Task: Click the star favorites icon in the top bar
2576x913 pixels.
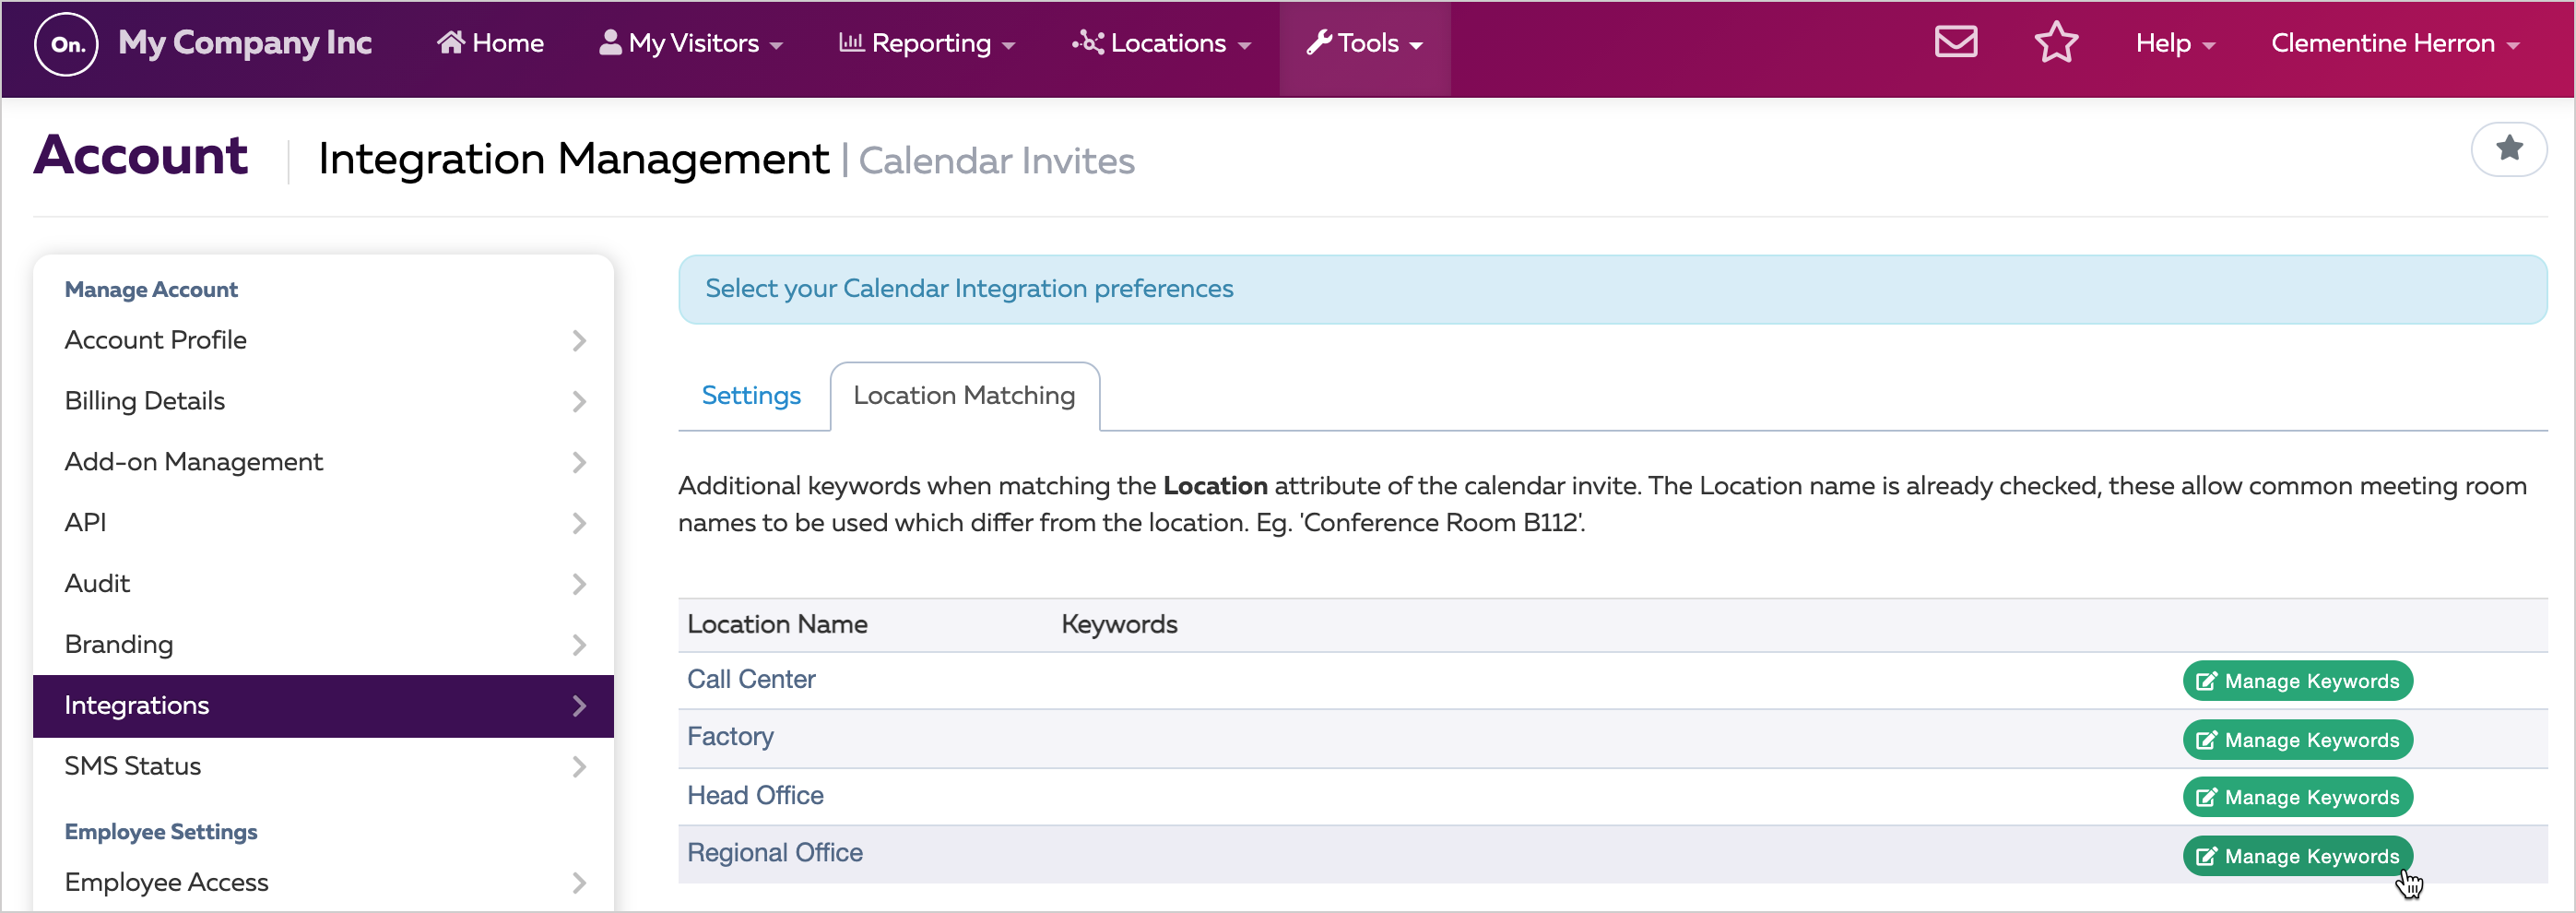Action: coord(2056,42)
